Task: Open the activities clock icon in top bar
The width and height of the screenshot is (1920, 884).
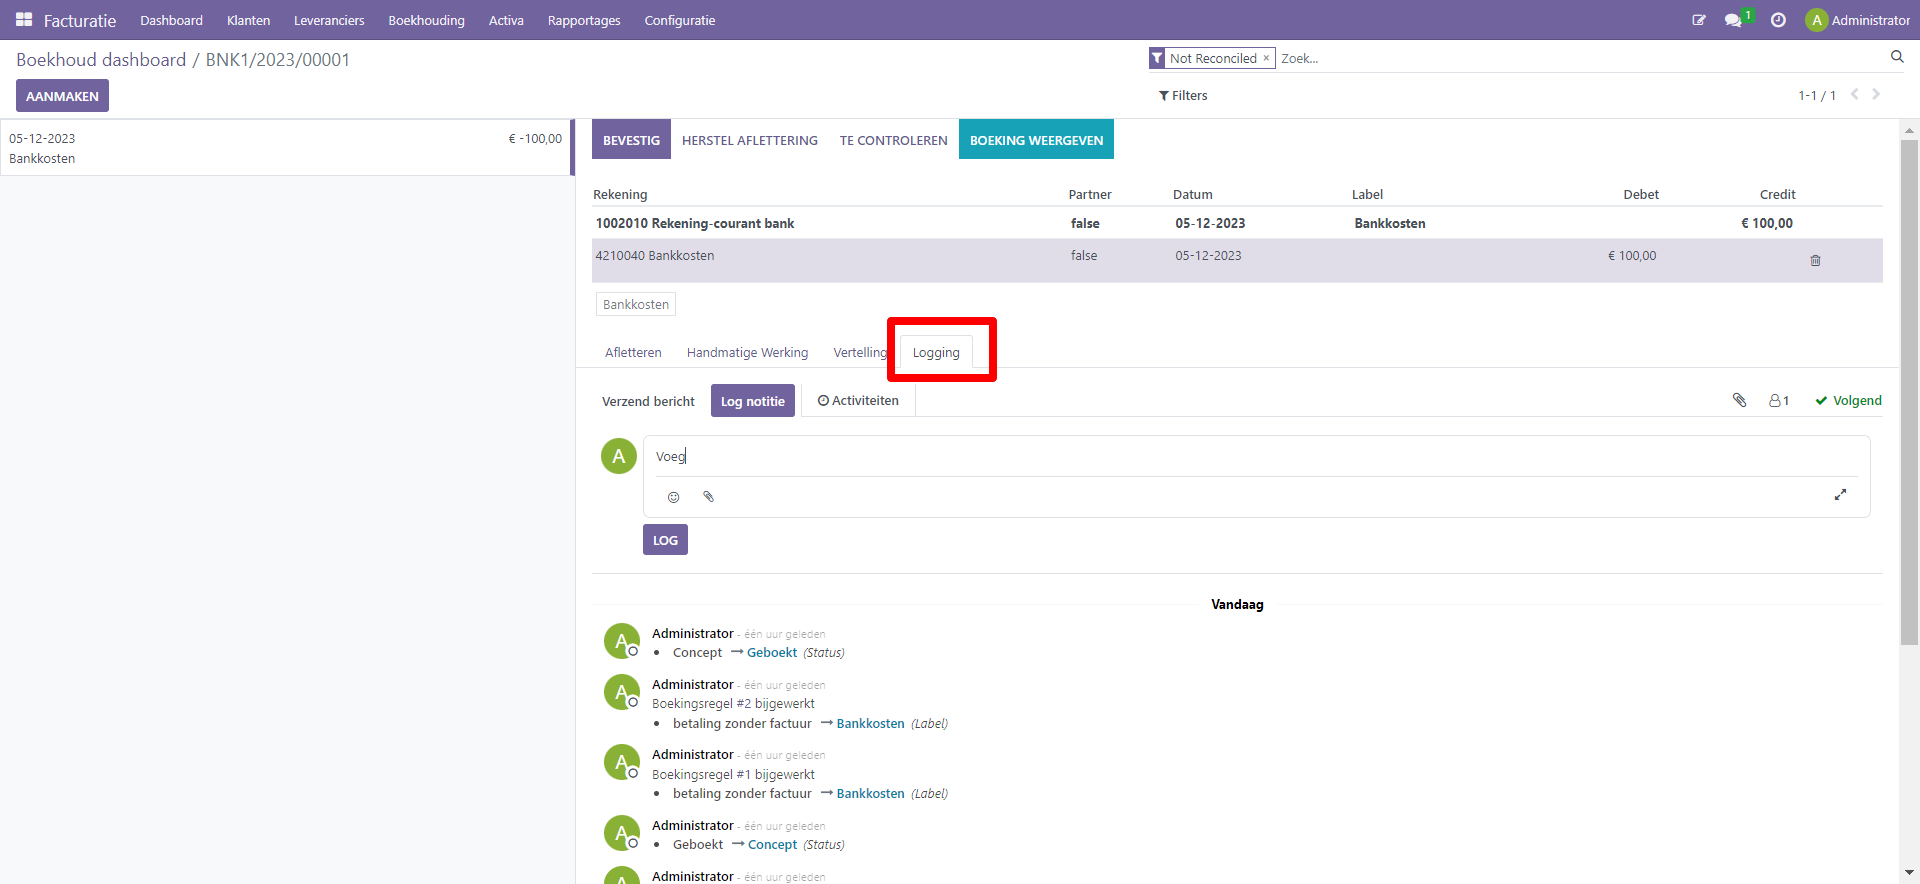Action: coord(1778,20)
